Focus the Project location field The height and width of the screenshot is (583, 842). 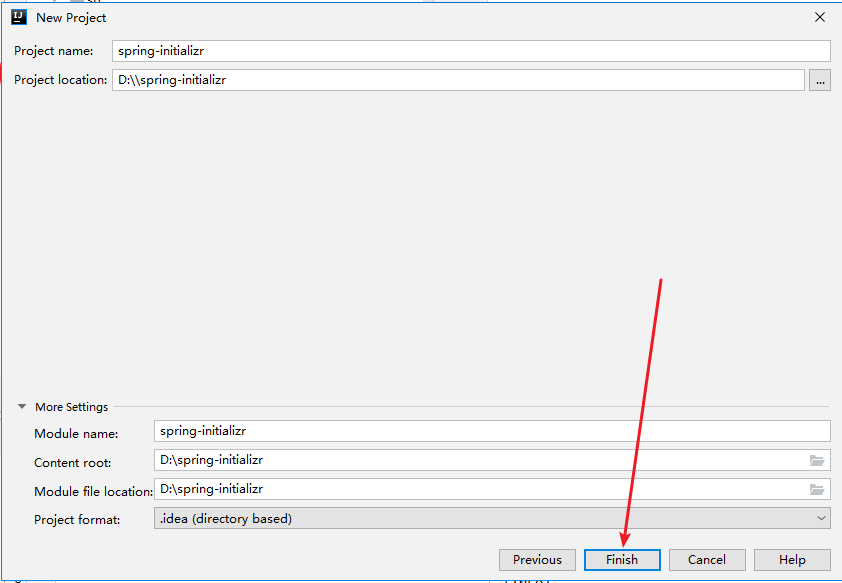pos(458,80)
